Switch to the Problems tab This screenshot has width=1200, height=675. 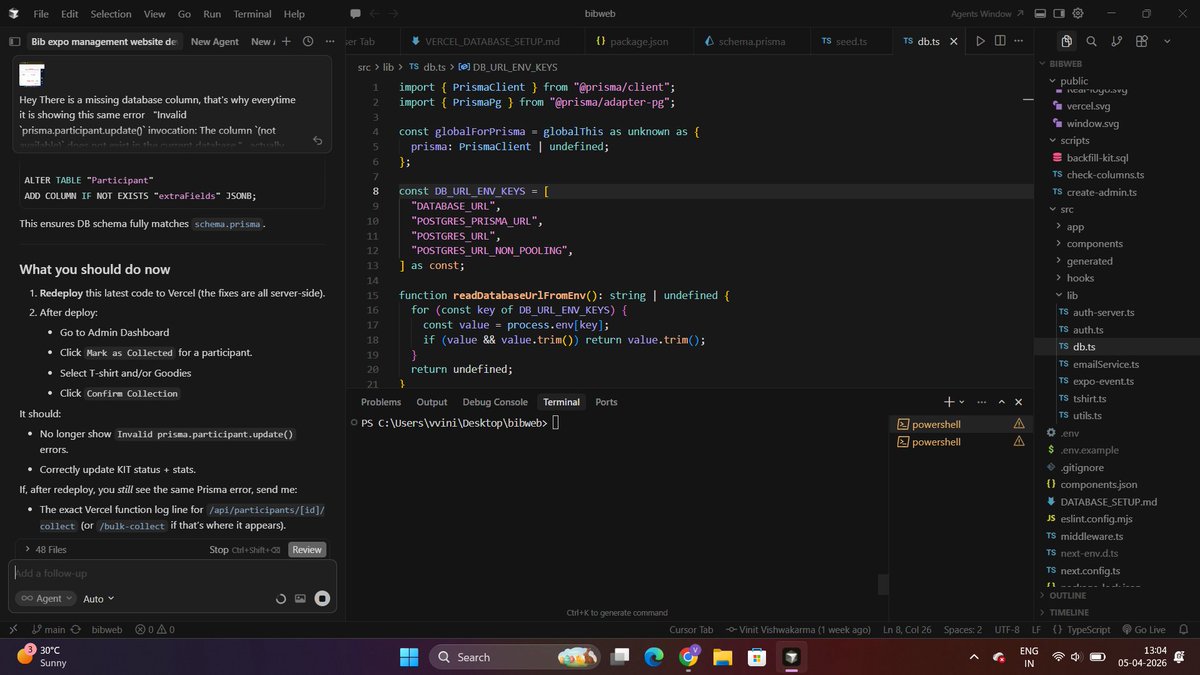pos(380,401)
